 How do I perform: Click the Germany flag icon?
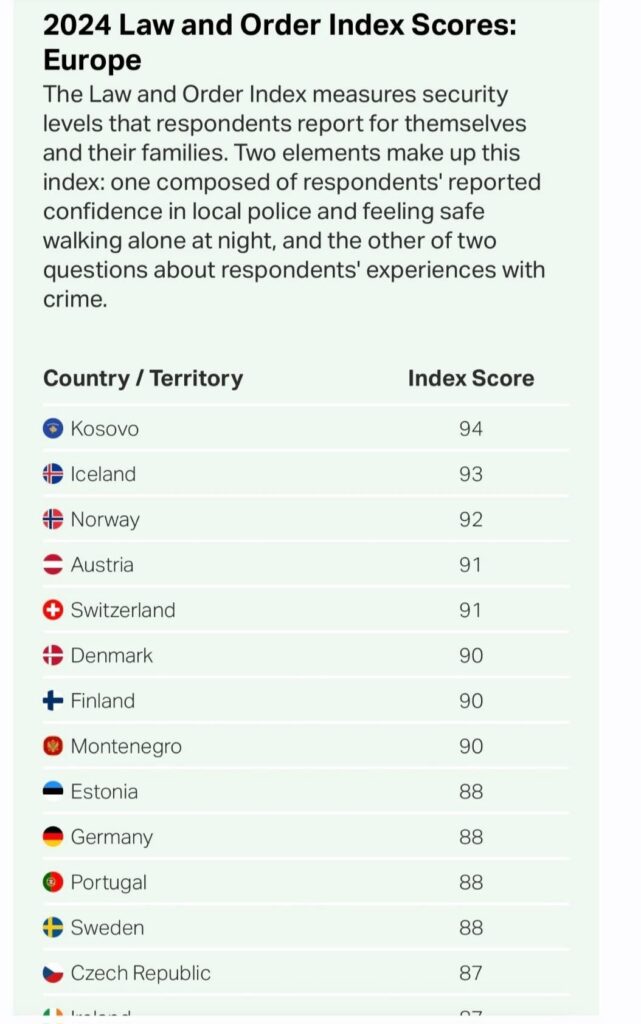coord(53,837)
